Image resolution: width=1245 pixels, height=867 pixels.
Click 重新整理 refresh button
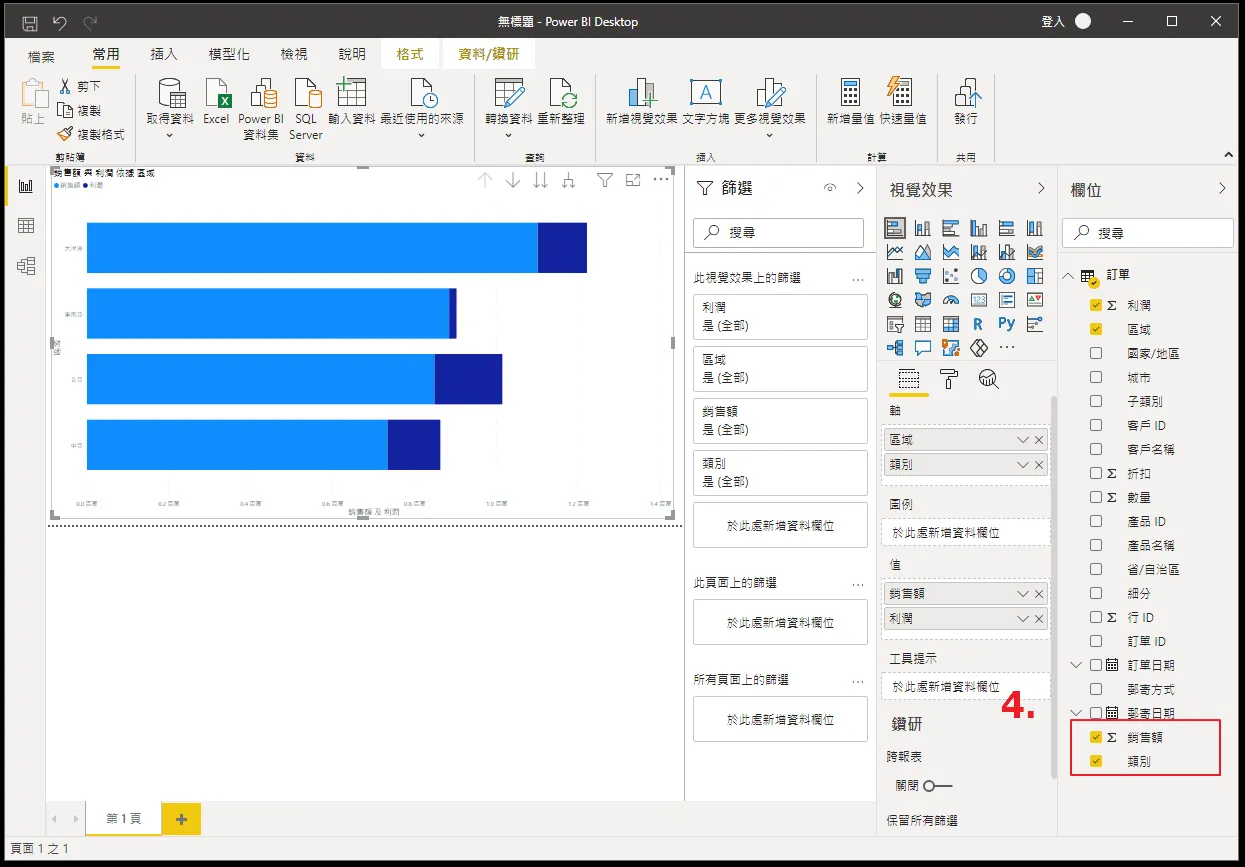(561, 101)
